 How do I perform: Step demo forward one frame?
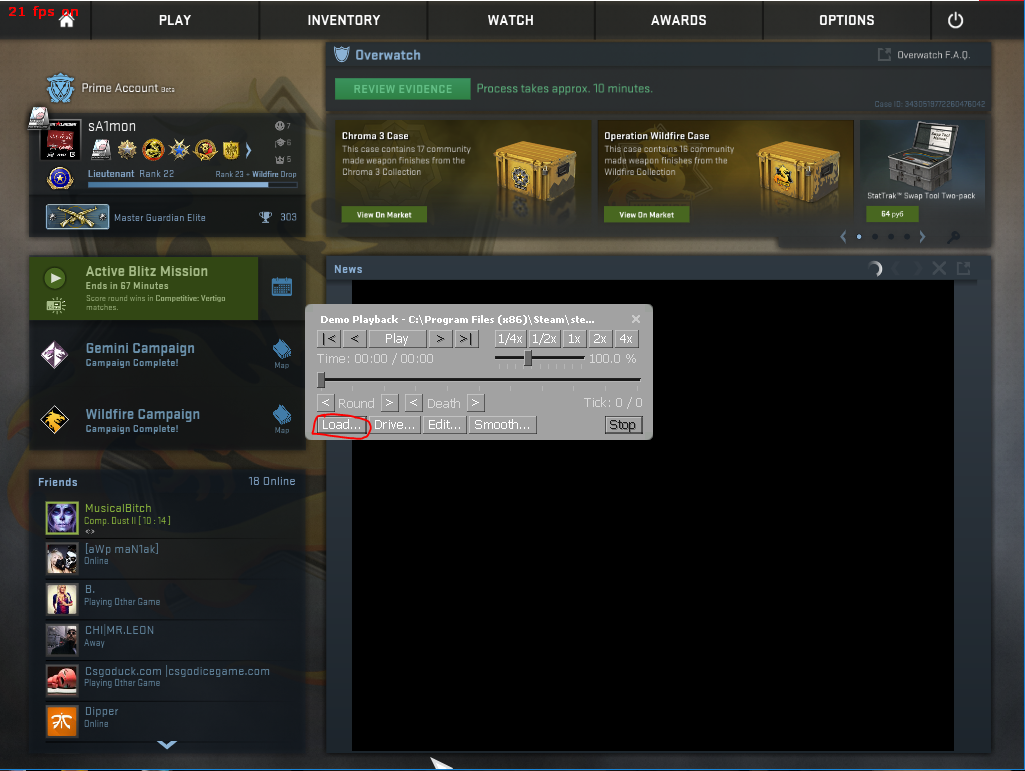tap(440, 339)
